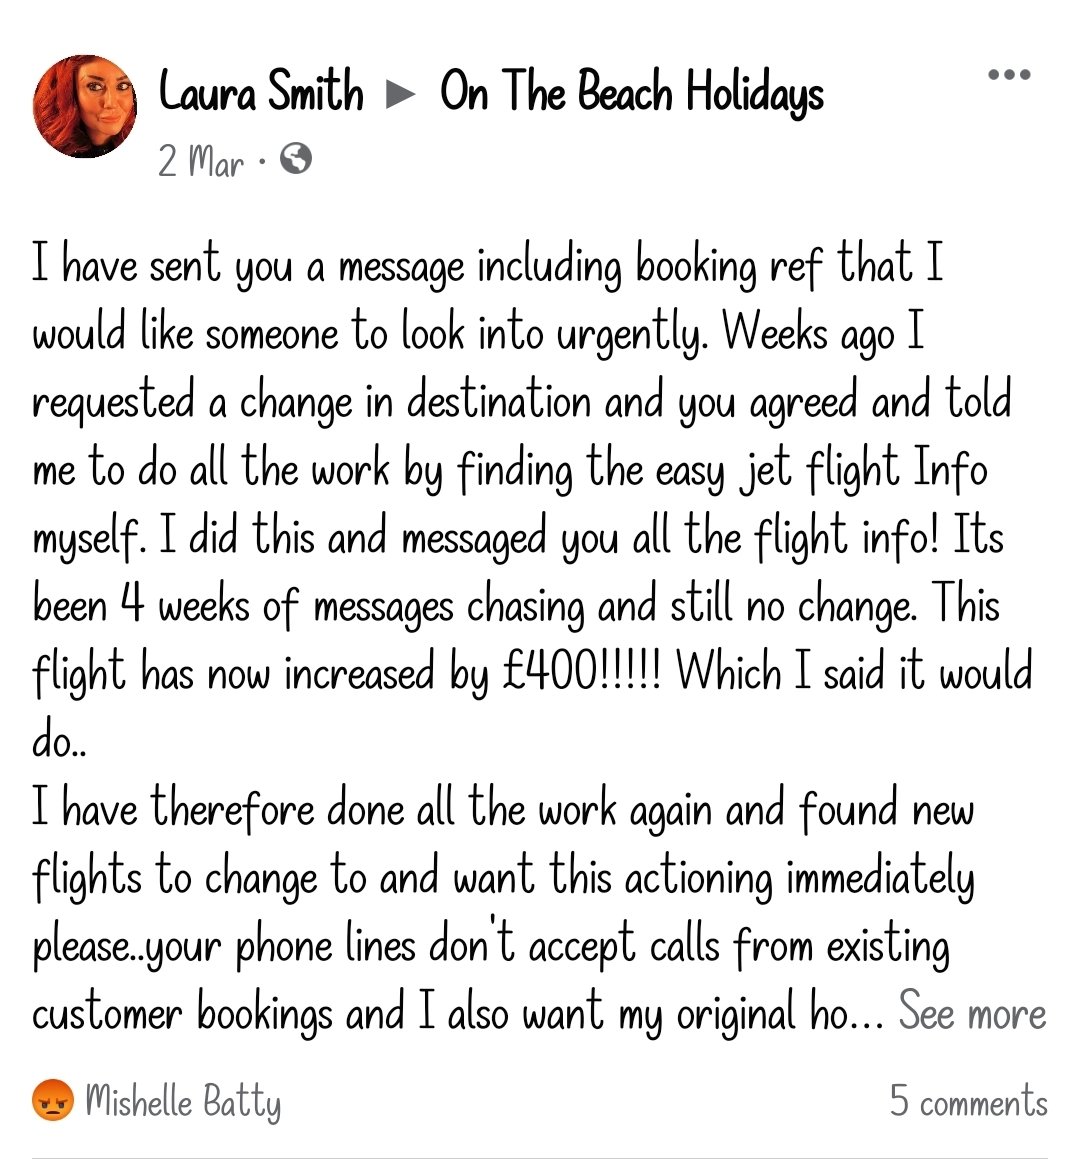1080x1164 pixels.
Task: Open the Laura Smith profile name link
Action: tap(261, 92)
